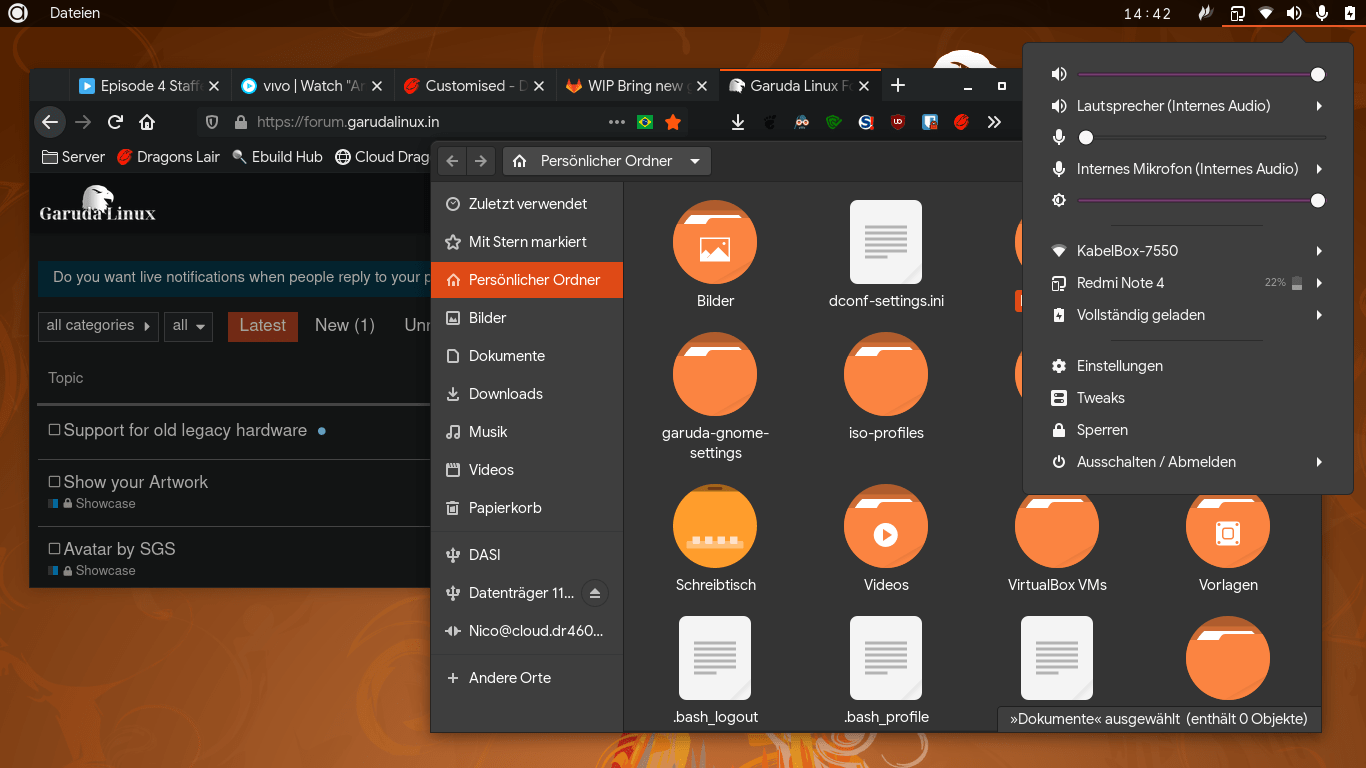Mute microphone via mic icon in system menu

coord(1059,137)
